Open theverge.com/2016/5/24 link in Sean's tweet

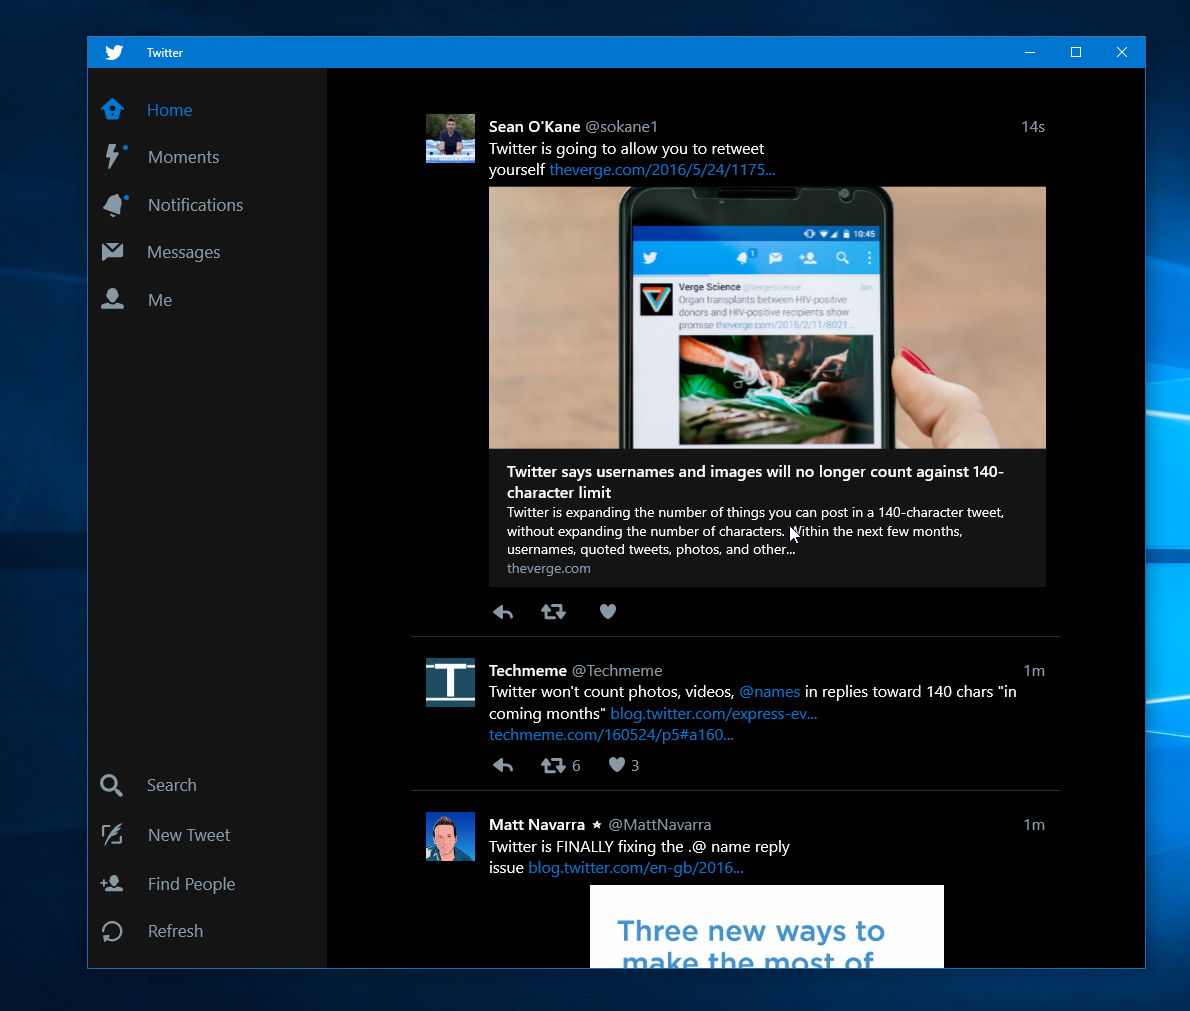662,169
